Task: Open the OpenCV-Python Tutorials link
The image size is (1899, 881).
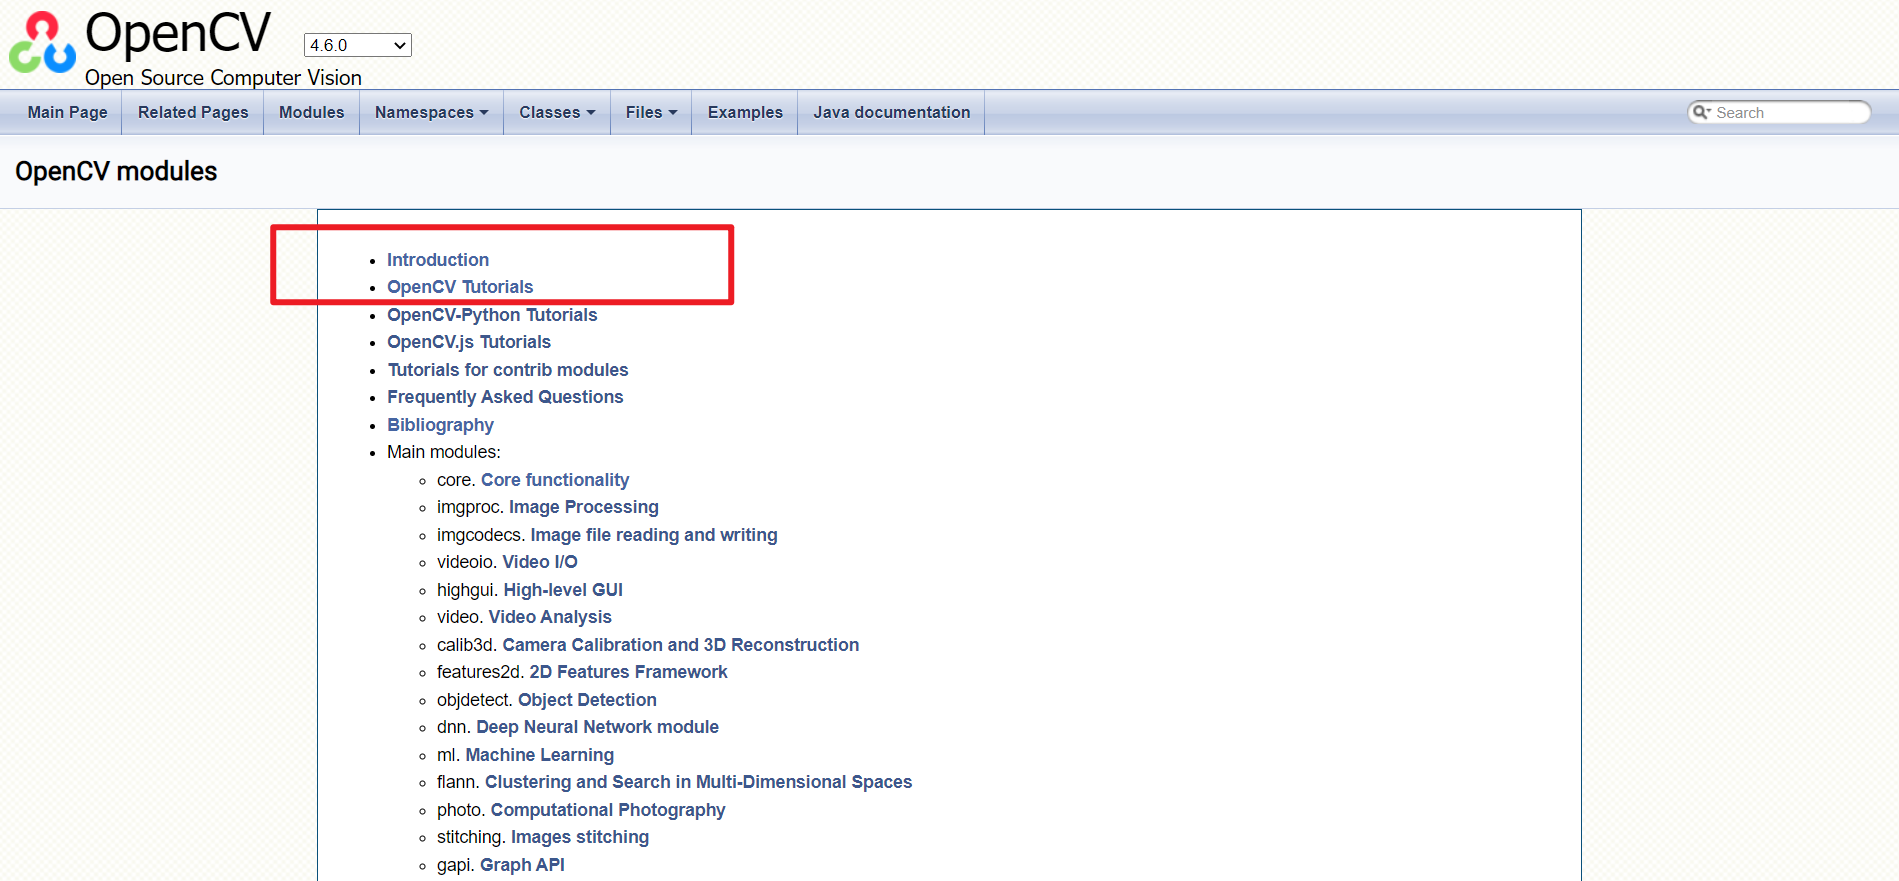Action: (492, 315)
